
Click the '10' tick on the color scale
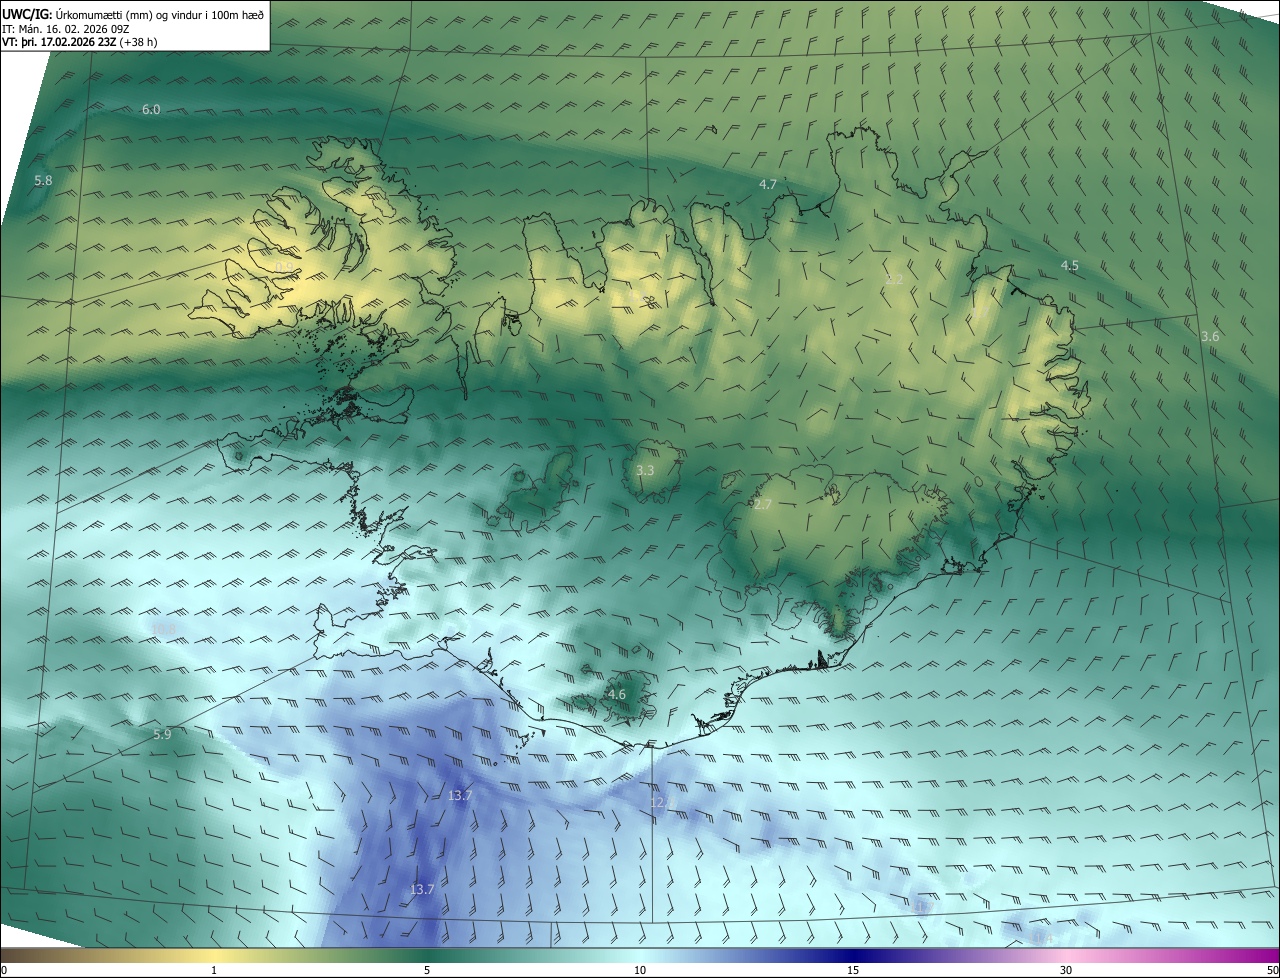pos(640,971)
